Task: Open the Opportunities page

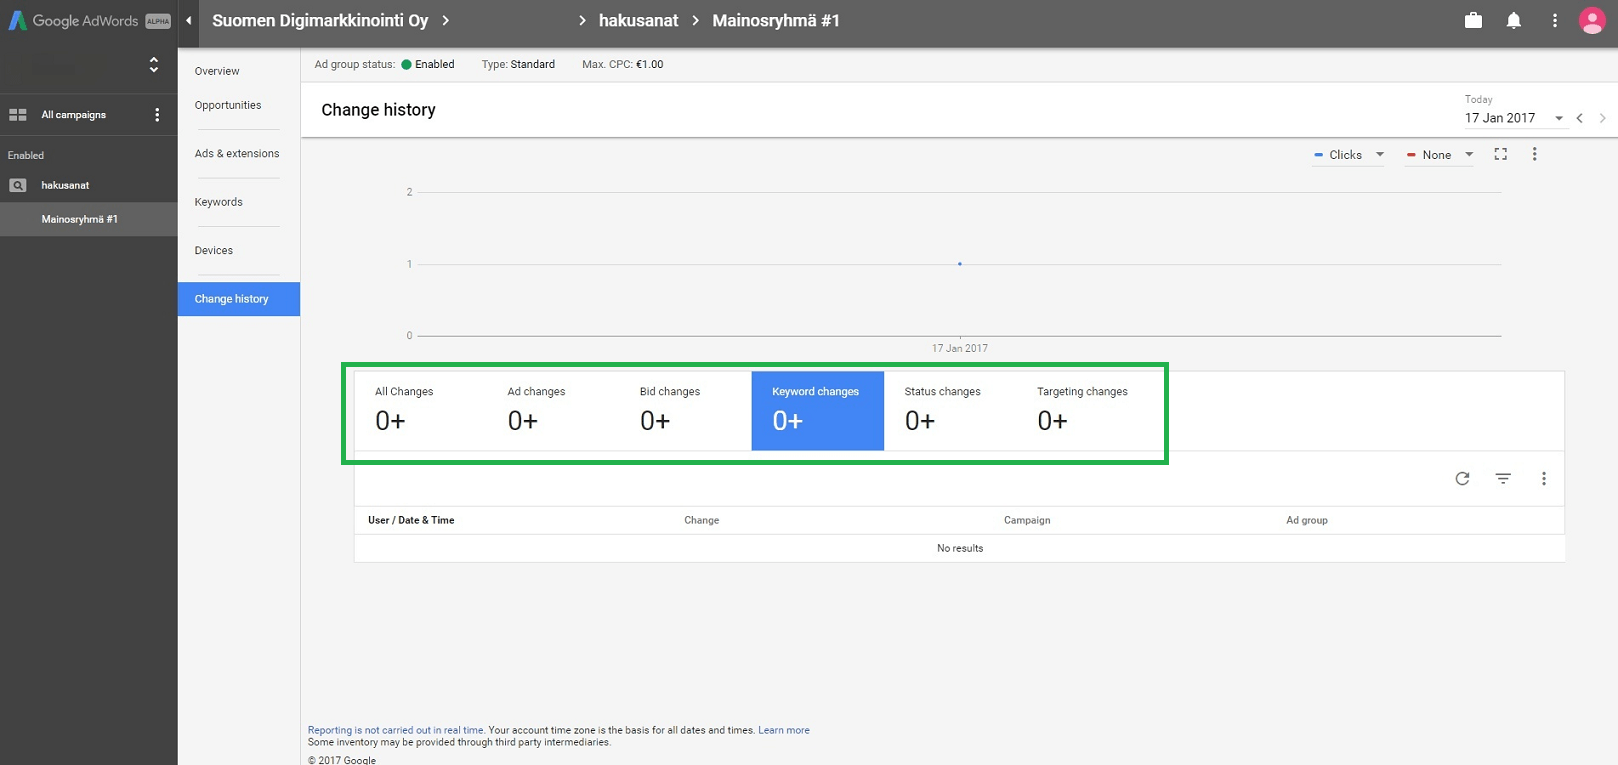Action: coord(228,105)
